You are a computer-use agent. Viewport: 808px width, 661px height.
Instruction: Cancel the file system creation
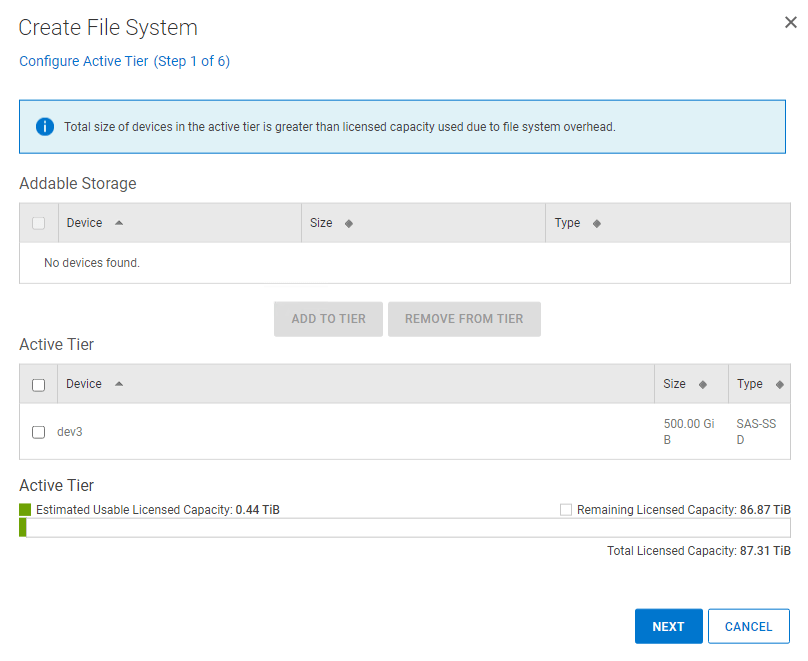(748, 626)
